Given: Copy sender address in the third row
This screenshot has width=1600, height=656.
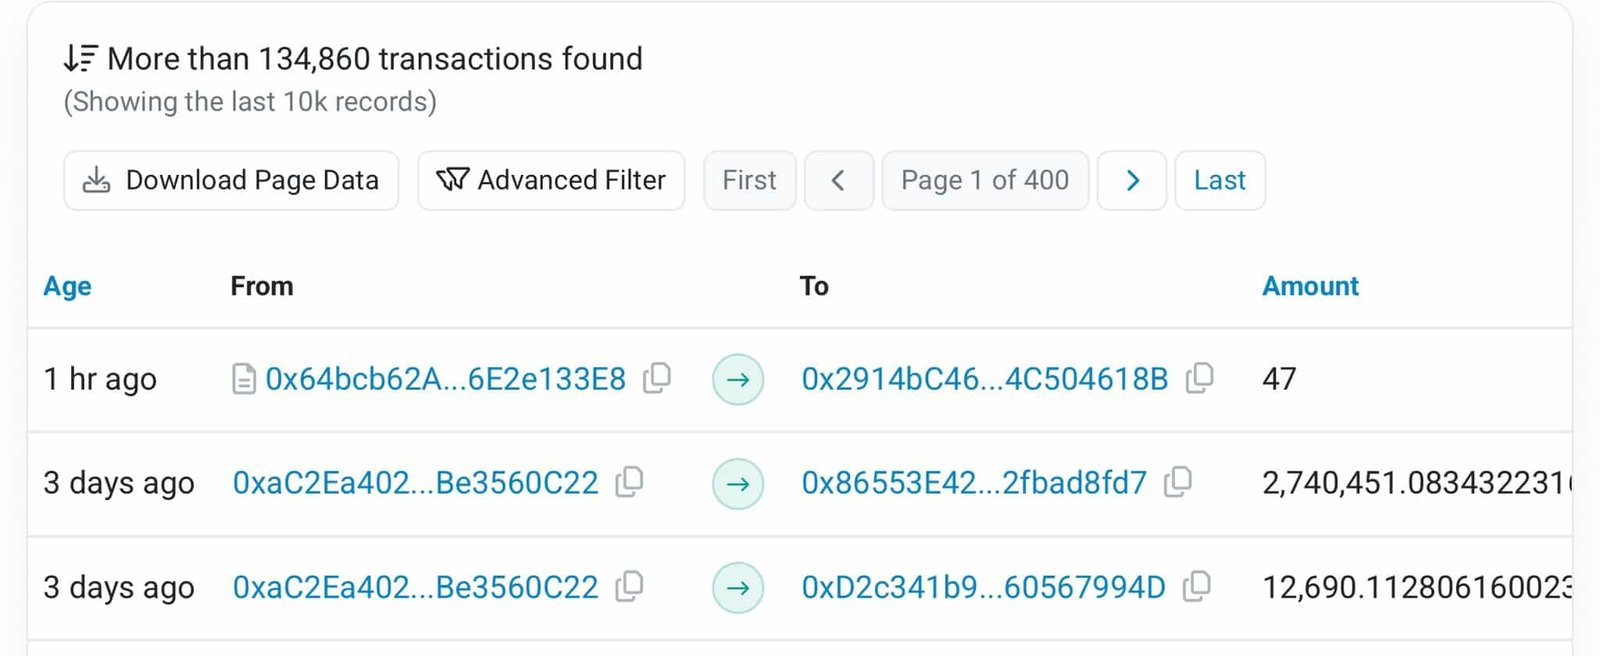Looking at the screenshot, I should coord(629,587).
